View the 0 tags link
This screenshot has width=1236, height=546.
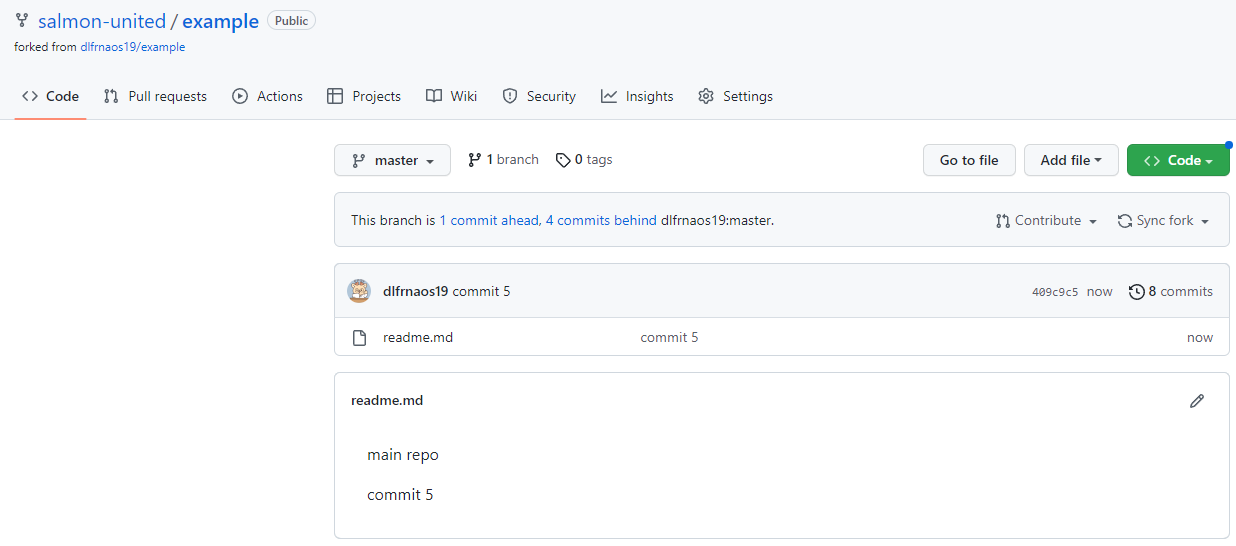pos(584,160)
